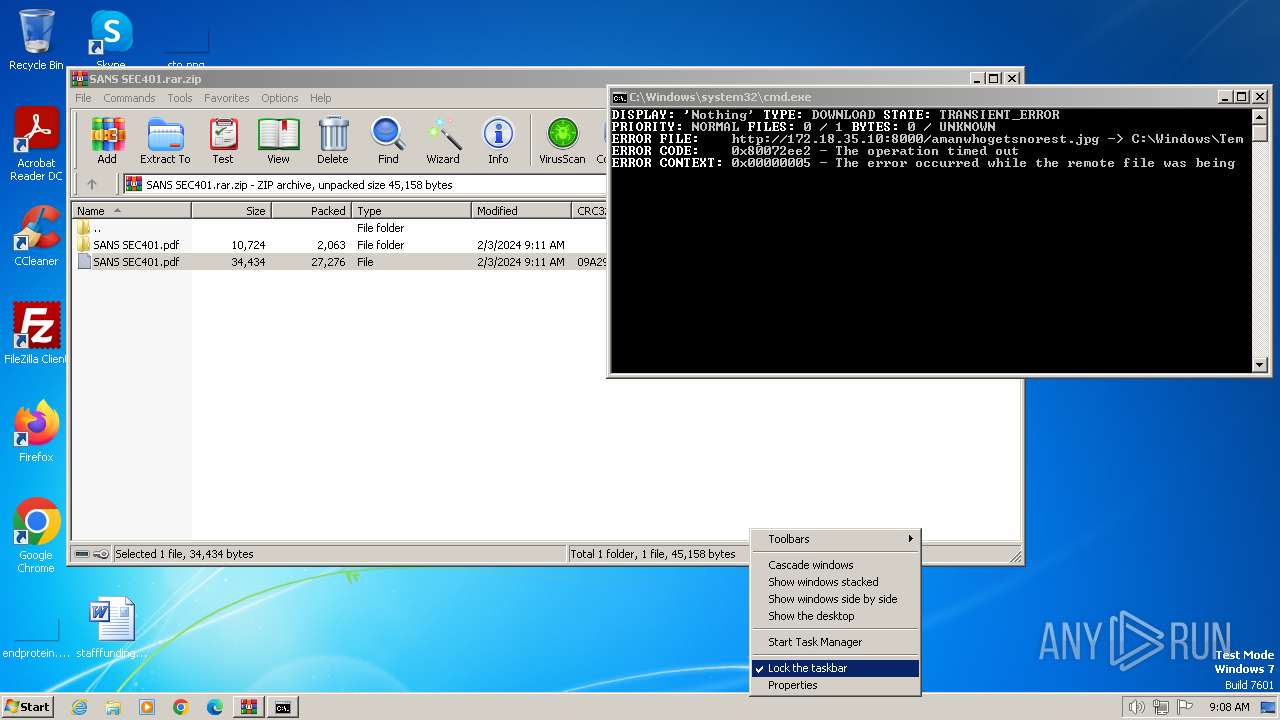Click the Delete trash icon in WinRAR

(x=333, y=140)
